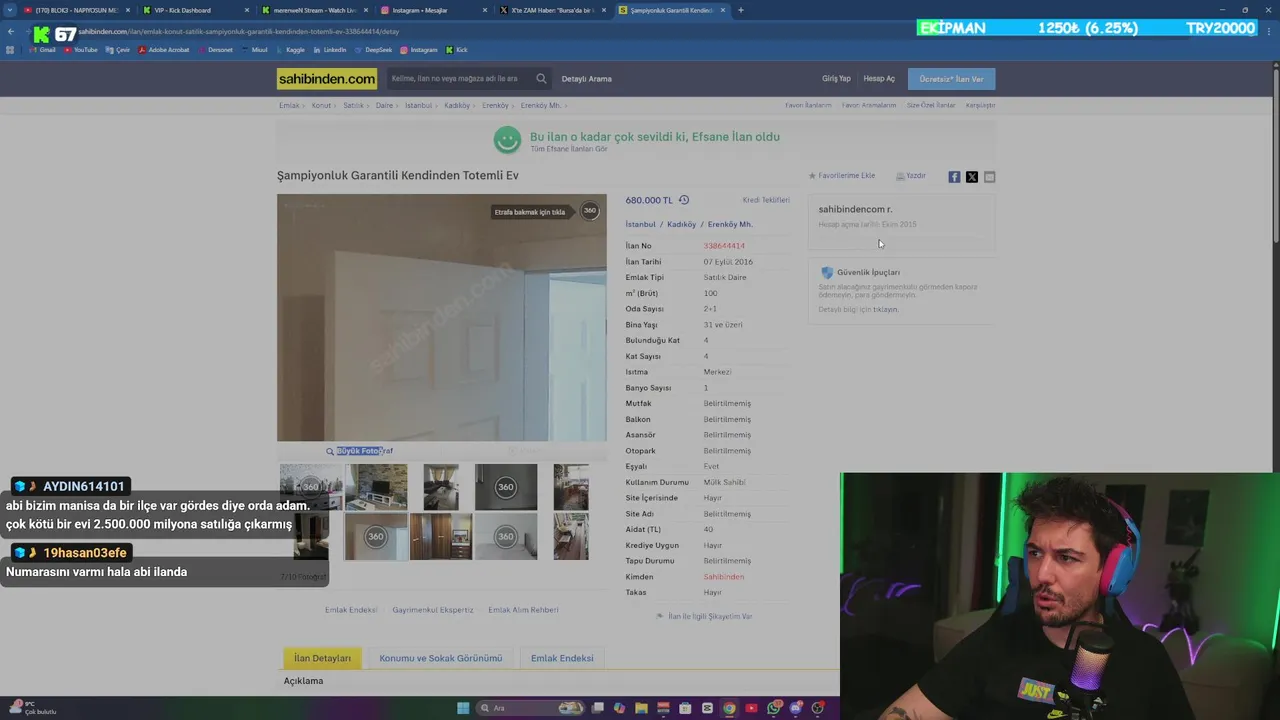Click the browser address bar URL
The width and height of the screenshot is (1280, 720).
(239, 32)
